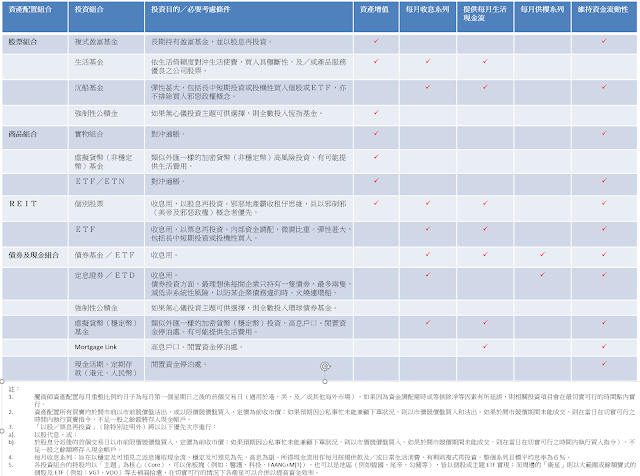Click the 長期持有盈富基金 description text

pyautogui.click(x=211, y=42)
